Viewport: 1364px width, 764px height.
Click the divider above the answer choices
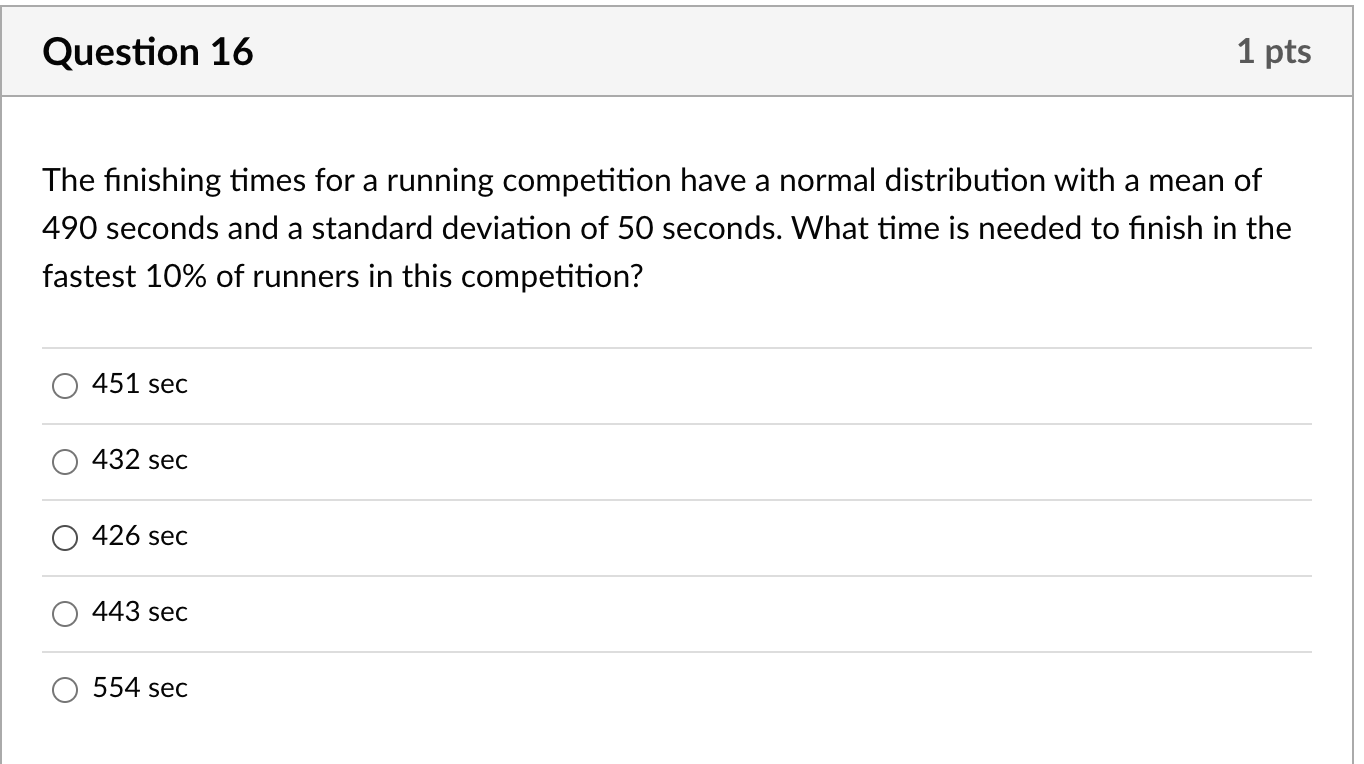(x=678, y=346)
